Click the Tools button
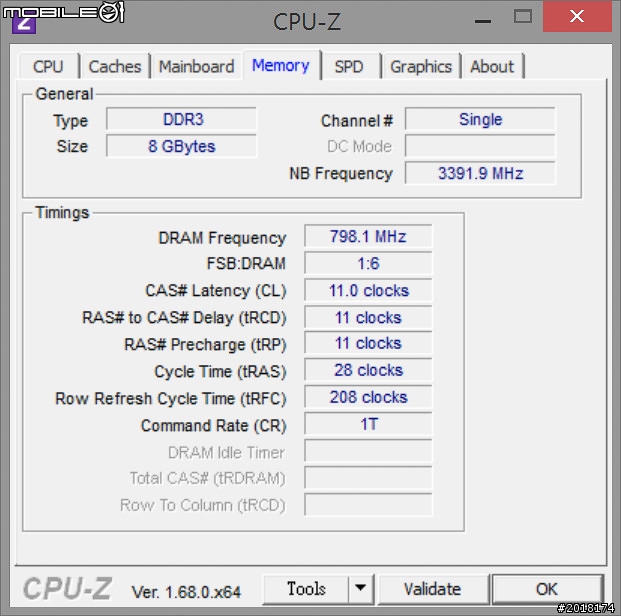 (x=306, y=589)
